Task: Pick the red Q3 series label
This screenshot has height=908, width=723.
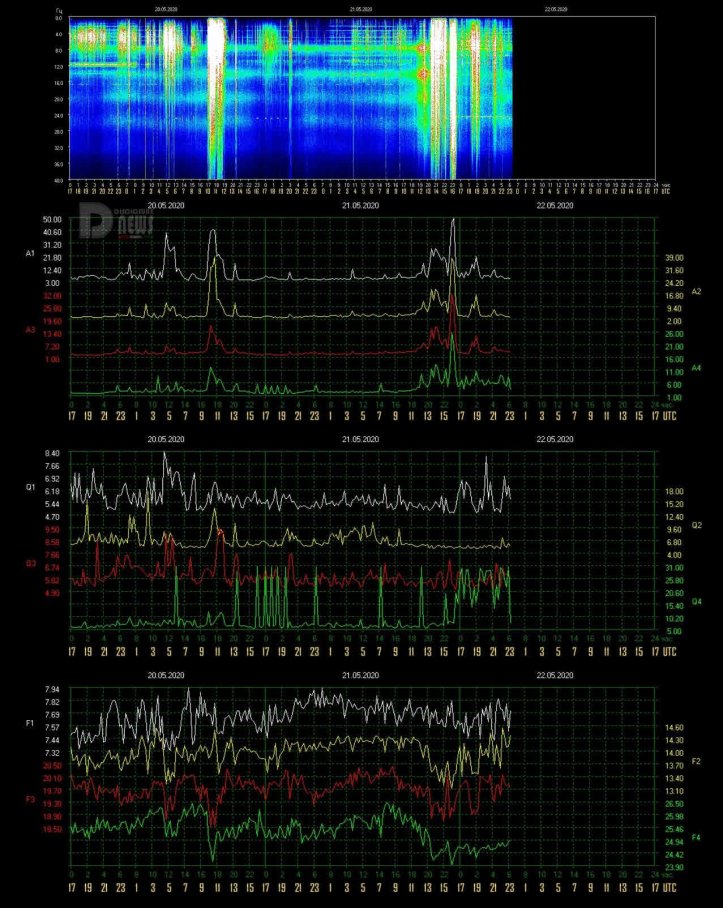Action: [x=30, y=563]
